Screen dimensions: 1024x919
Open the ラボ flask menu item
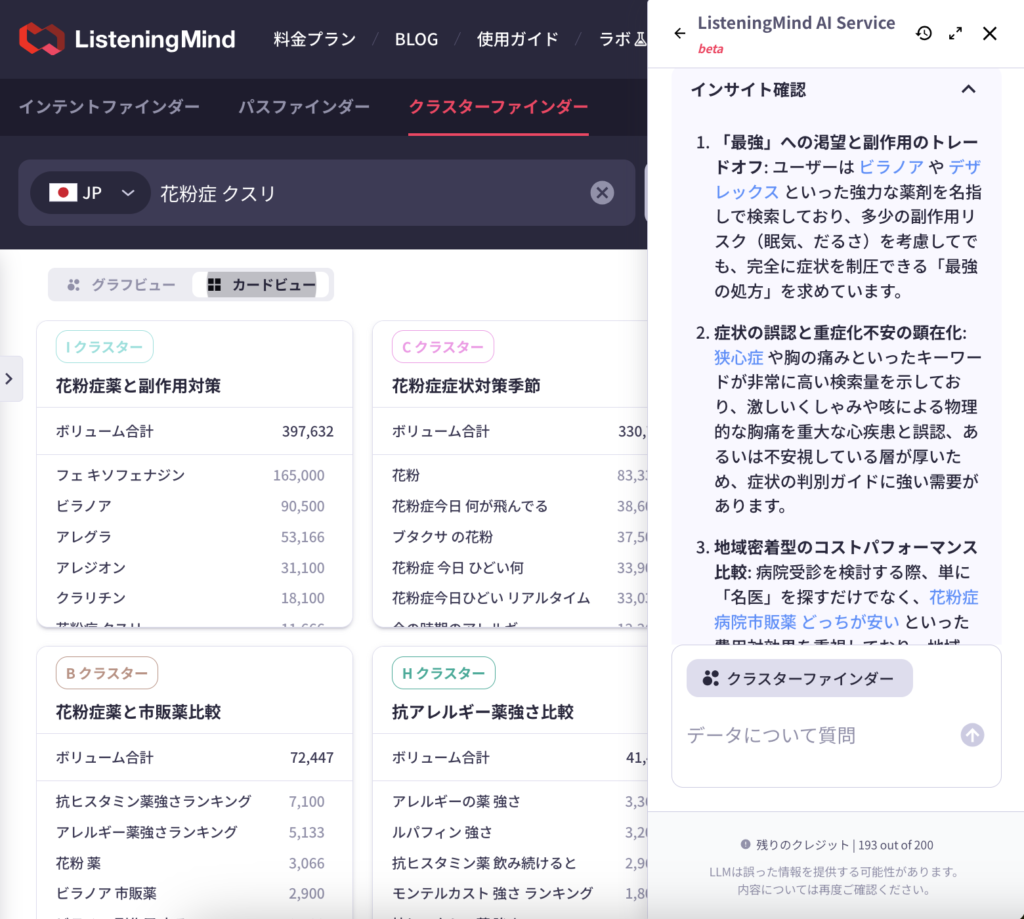tap(621, 39)
